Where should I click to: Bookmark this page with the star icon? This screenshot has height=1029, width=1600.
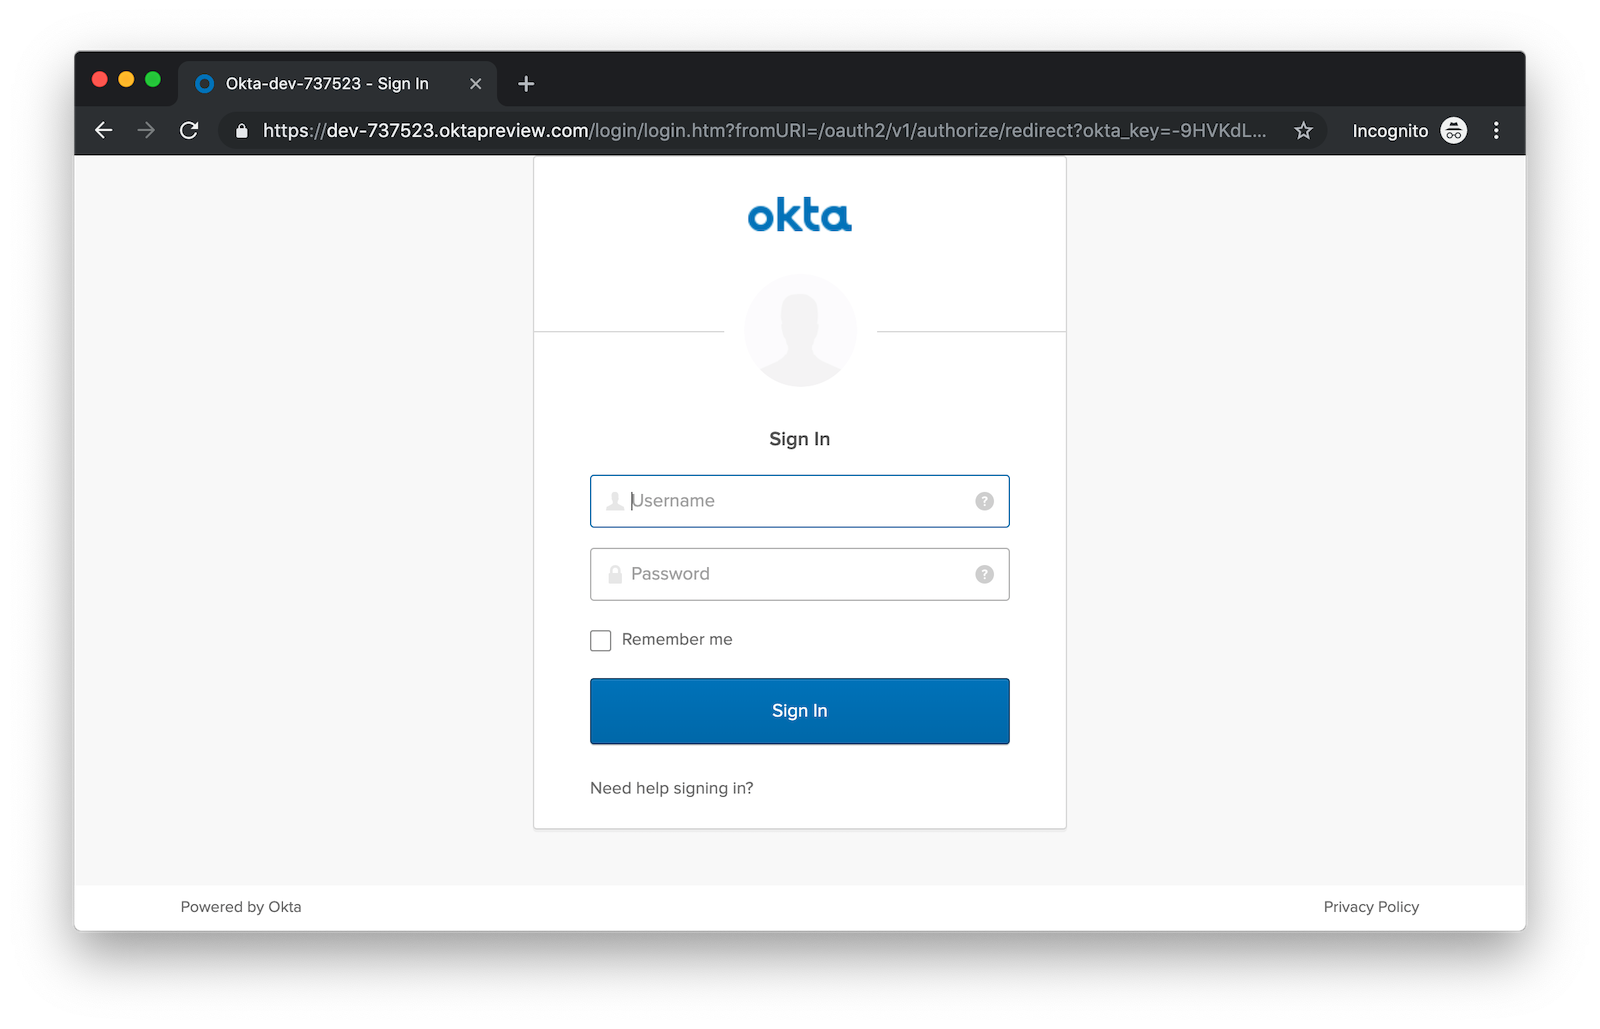pyautogui.click(x=1303, y=131)
